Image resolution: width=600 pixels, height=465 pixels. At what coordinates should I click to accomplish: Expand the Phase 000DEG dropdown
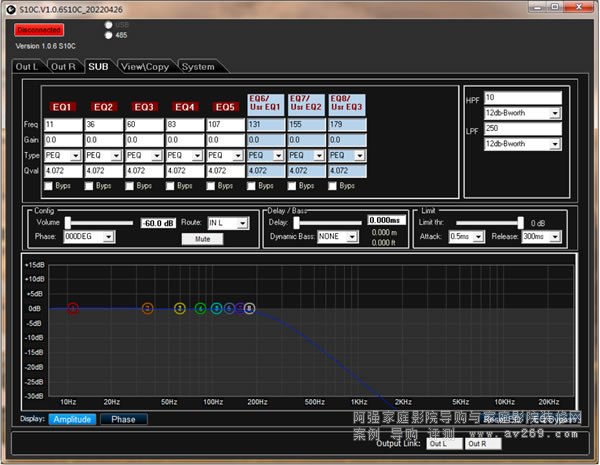pyautogui.click(x=108, y=237)
